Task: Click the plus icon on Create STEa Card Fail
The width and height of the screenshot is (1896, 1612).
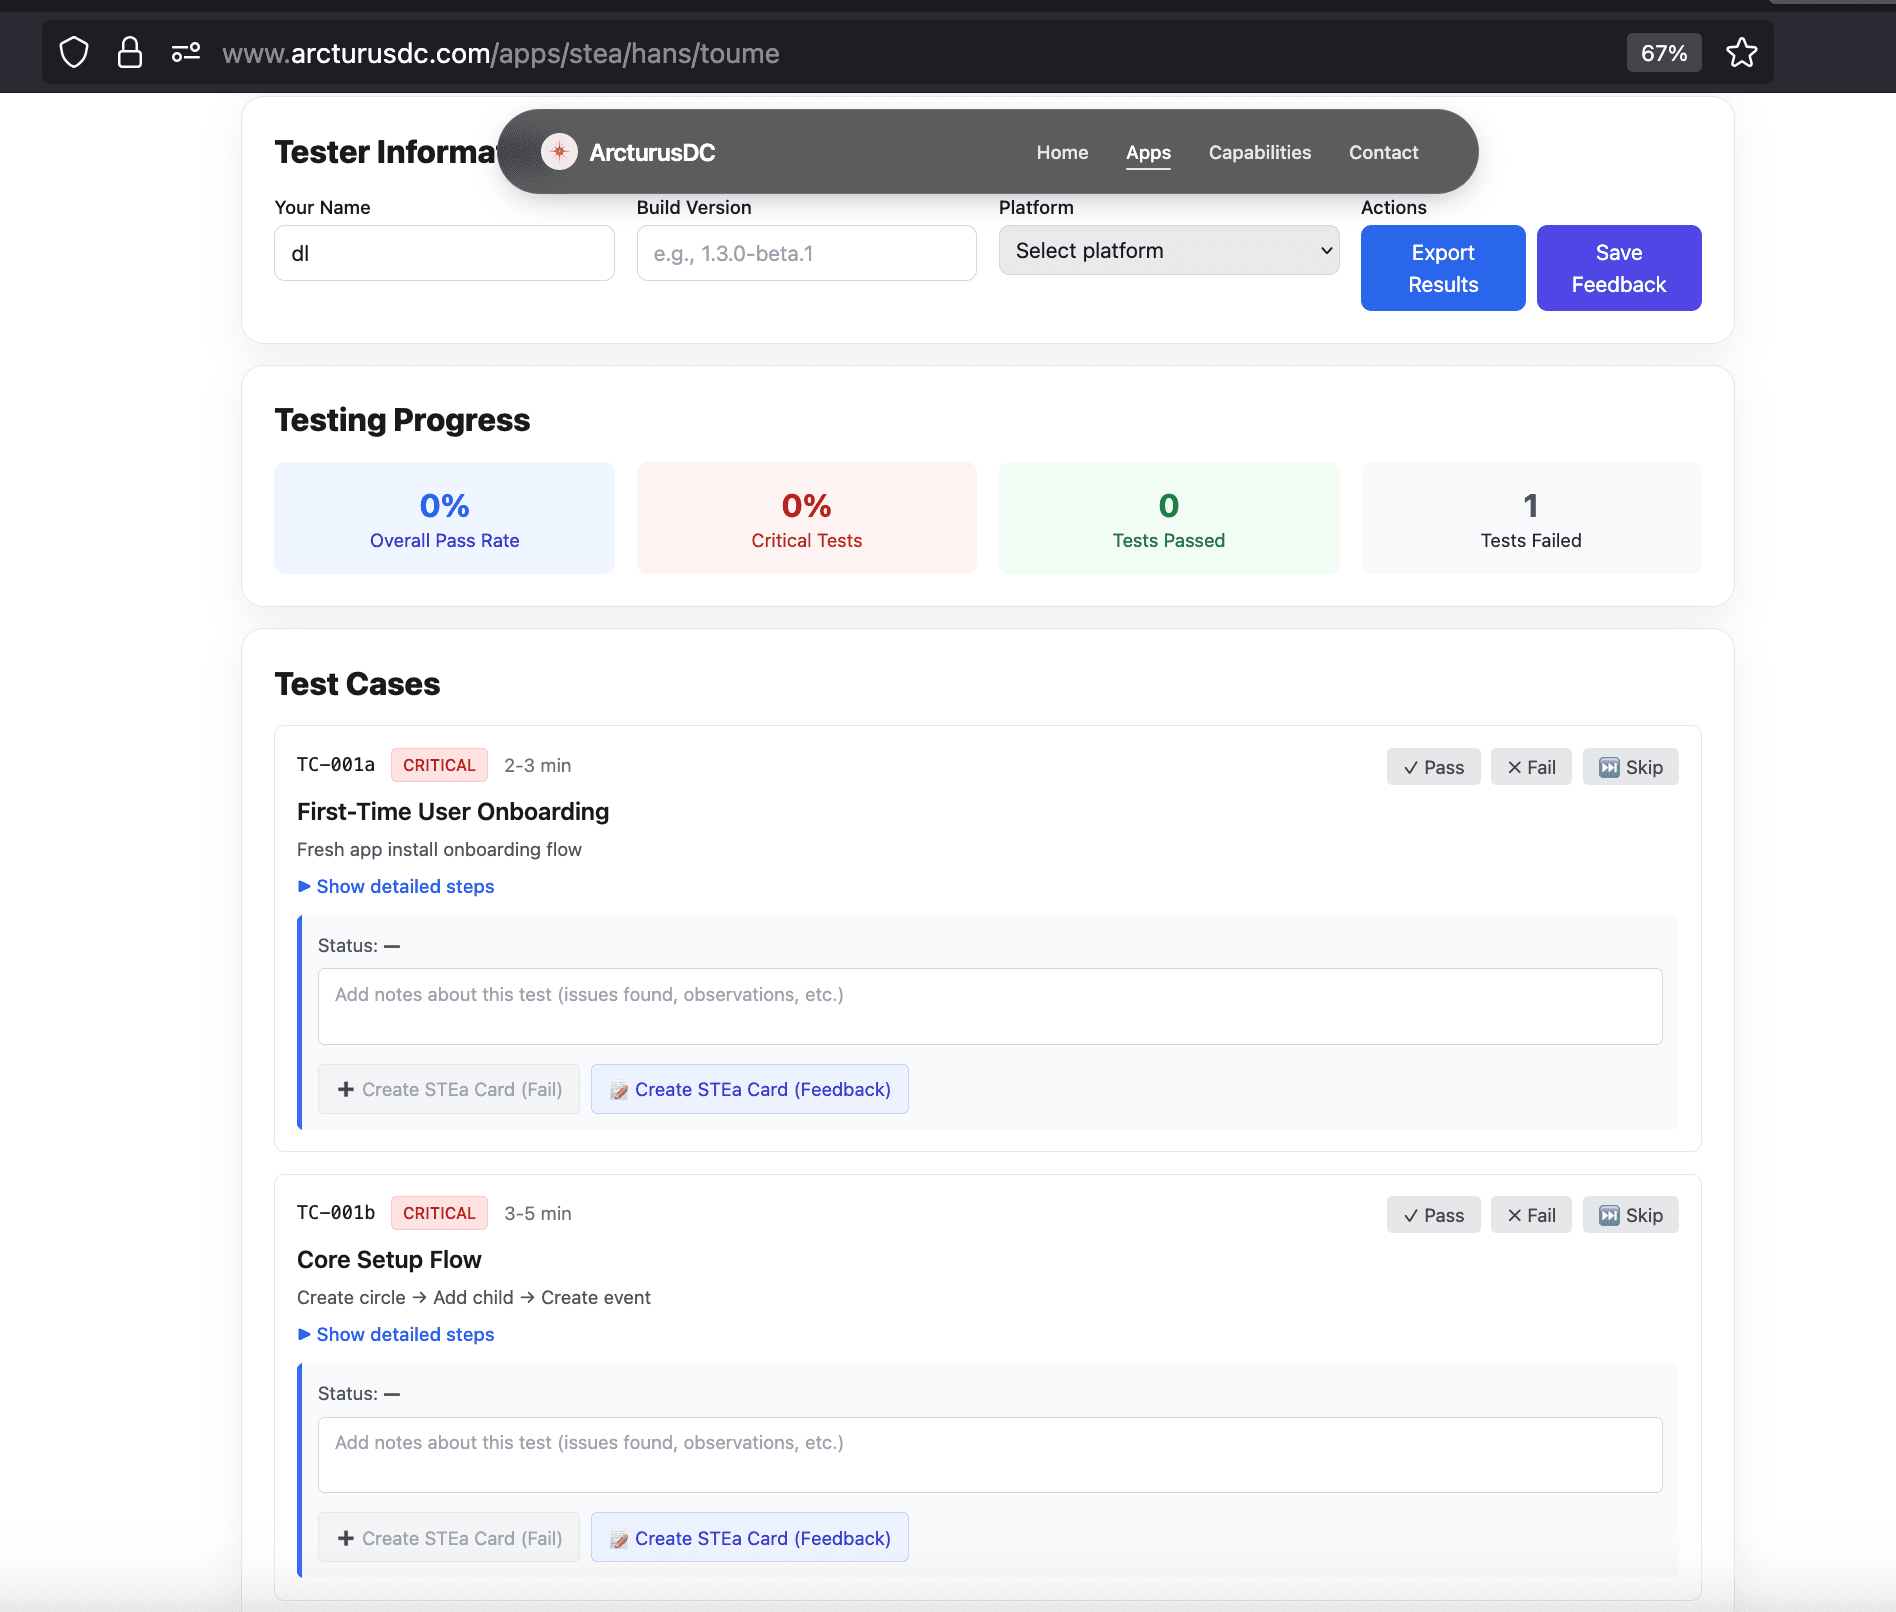Action: tap(346, 1089)
